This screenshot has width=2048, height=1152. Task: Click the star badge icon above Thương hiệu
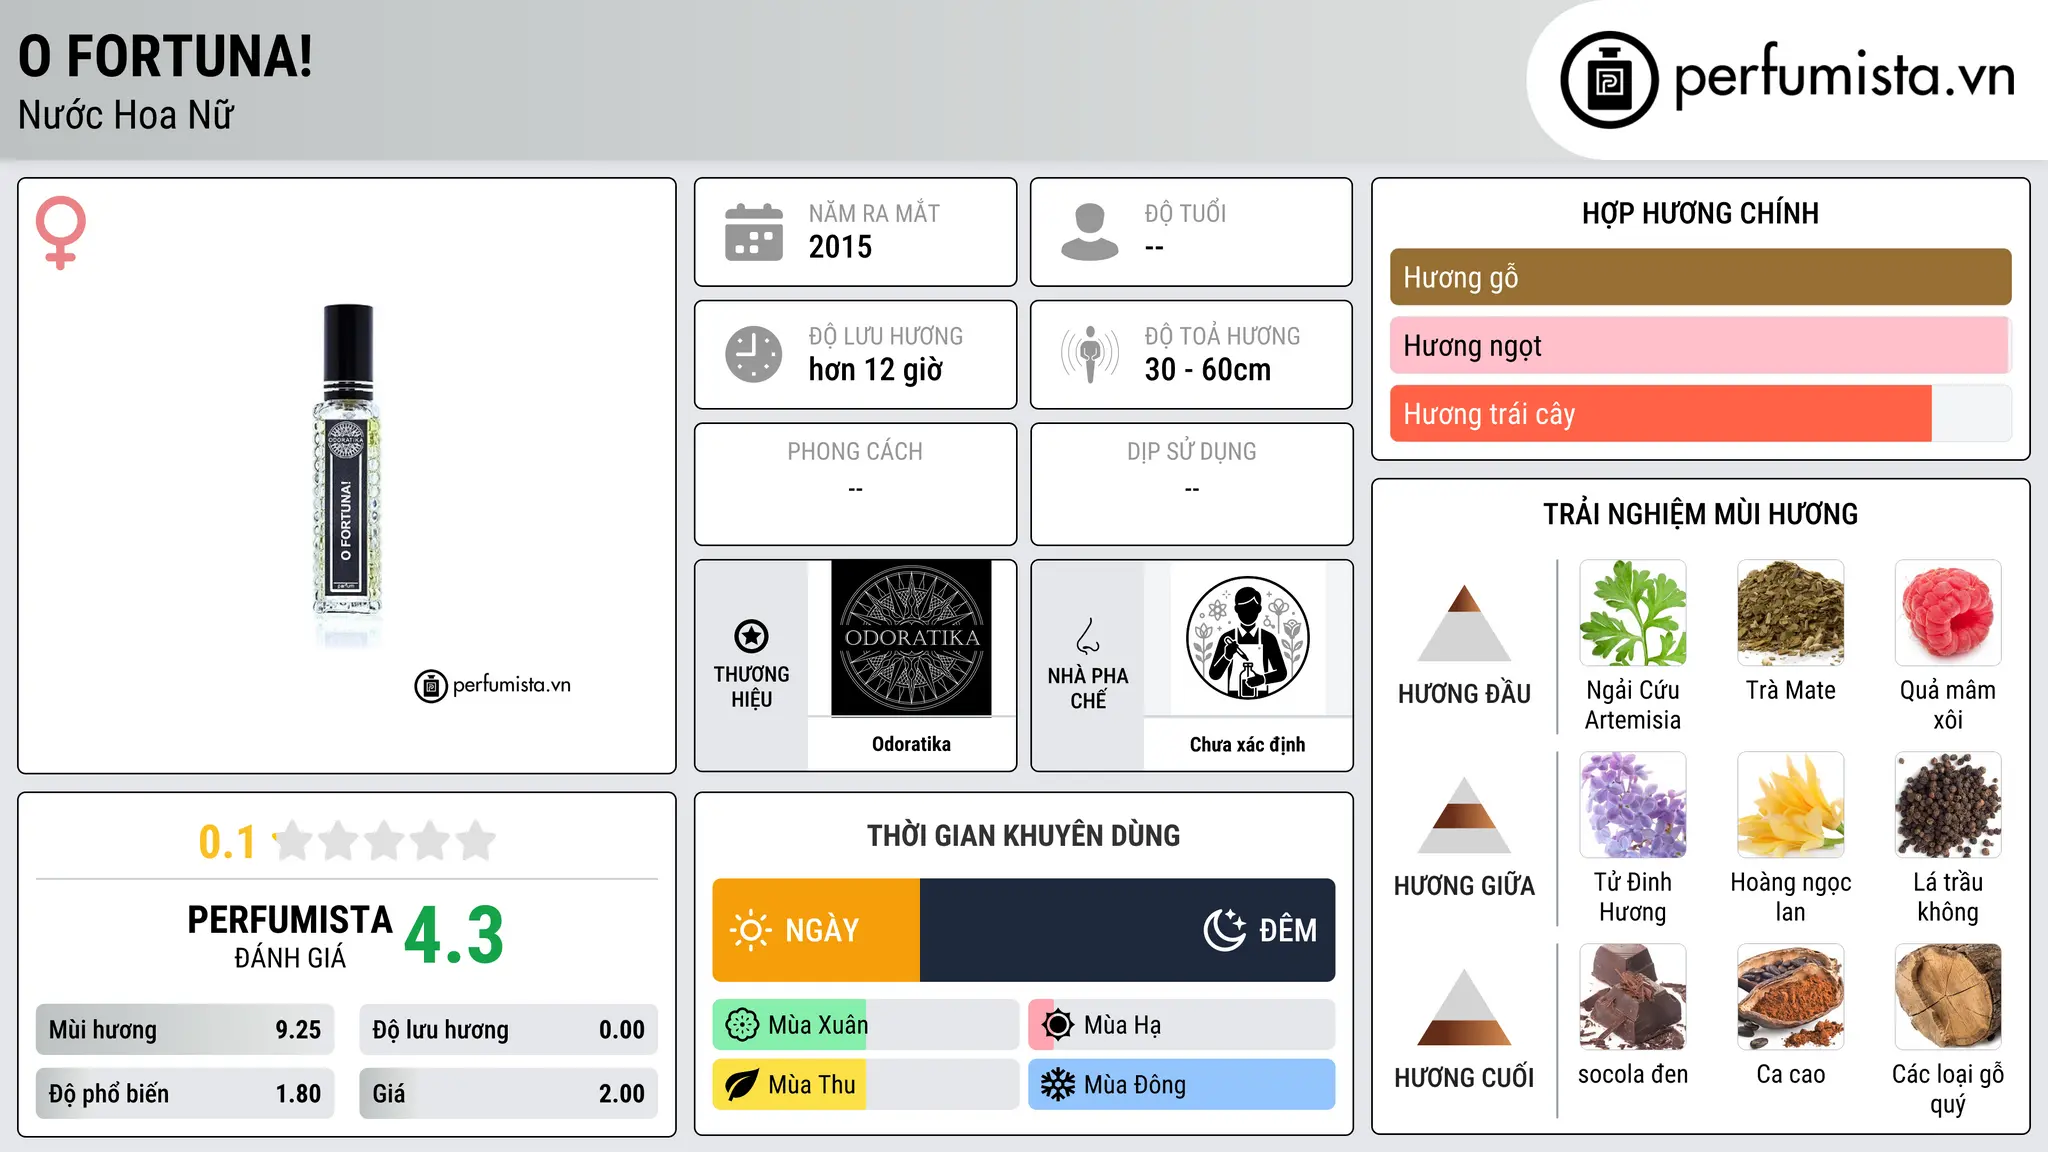tap(751, 636)
